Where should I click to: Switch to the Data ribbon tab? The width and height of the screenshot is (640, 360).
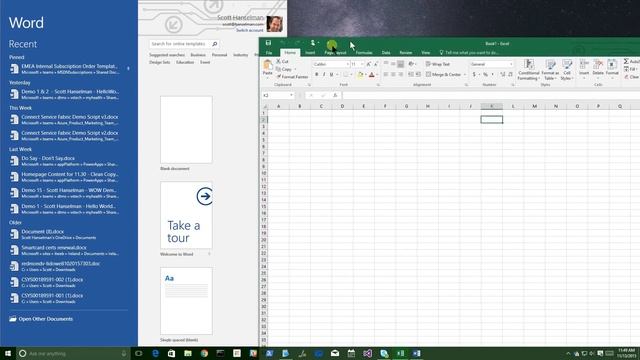(x=386, y=53)
